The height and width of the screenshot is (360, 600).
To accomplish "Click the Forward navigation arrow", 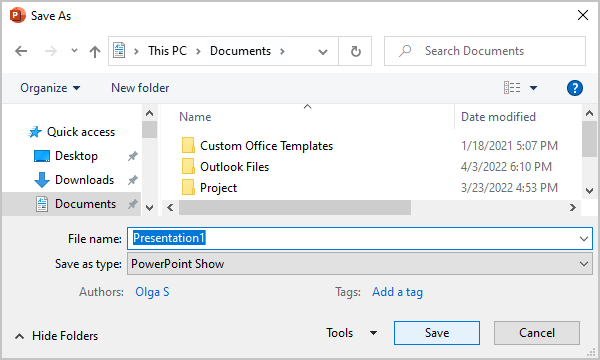I will [51, 51].
